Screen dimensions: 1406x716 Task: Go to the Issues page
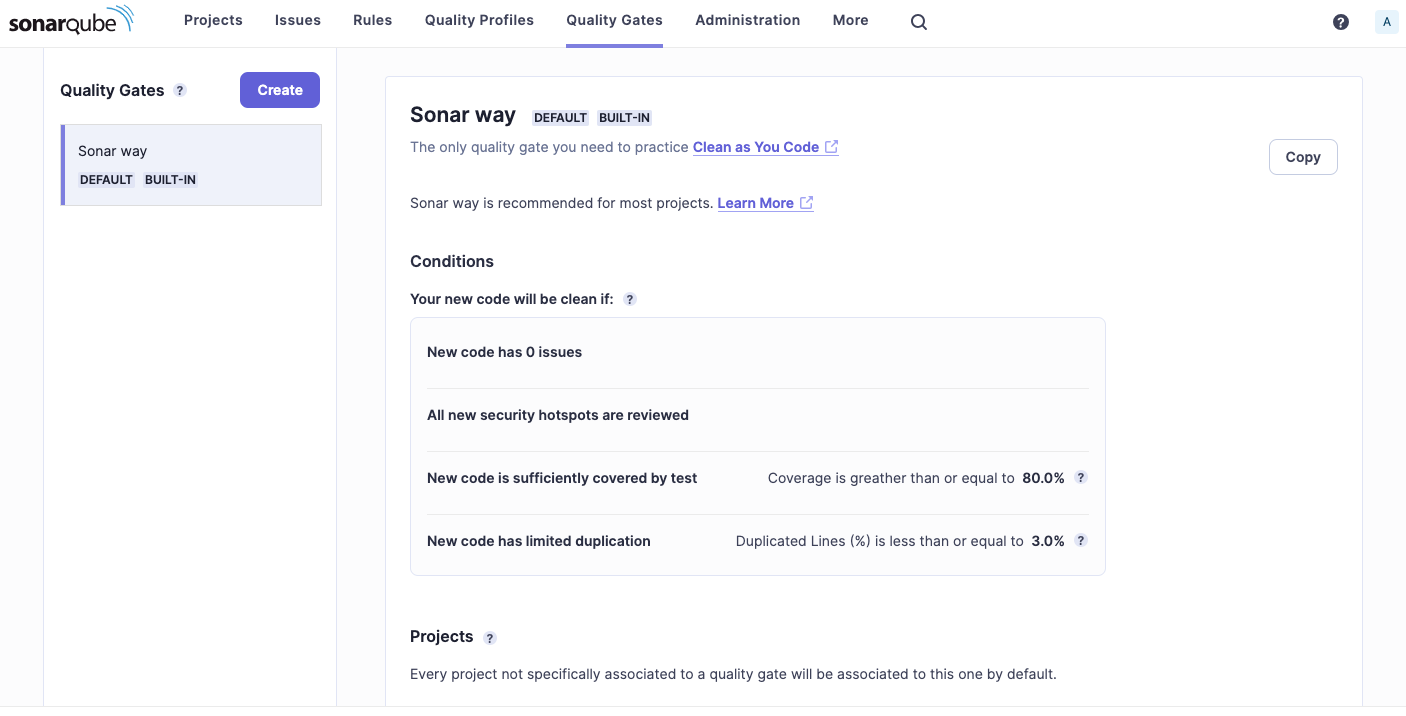297,20
